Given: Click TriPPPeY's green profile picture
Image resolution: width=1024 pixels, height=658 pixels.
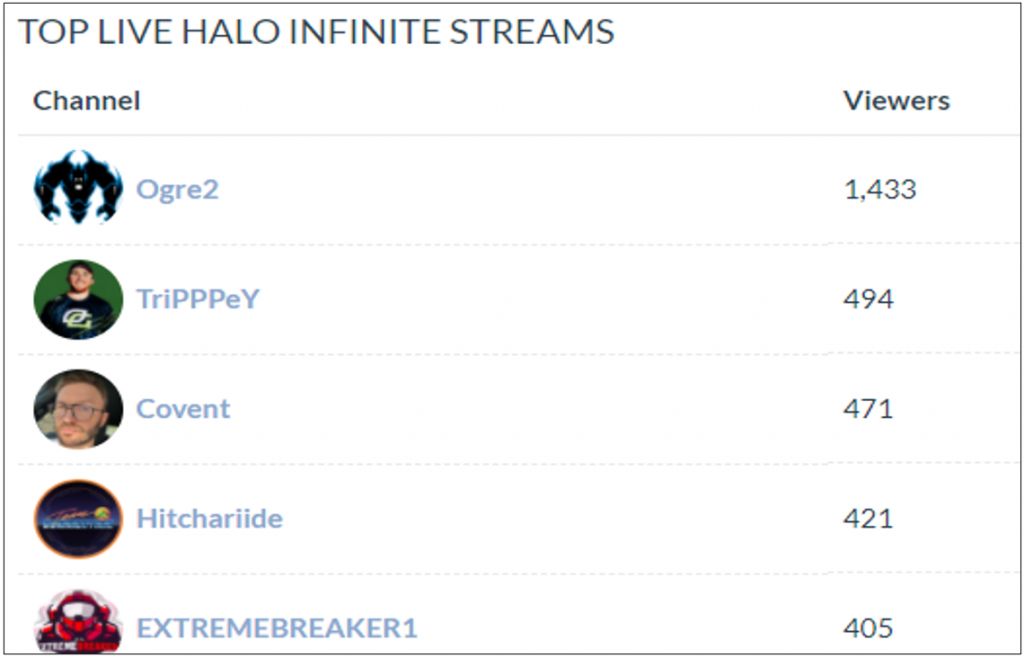Looking at the screenshot, I should click(x=78, y=300).
